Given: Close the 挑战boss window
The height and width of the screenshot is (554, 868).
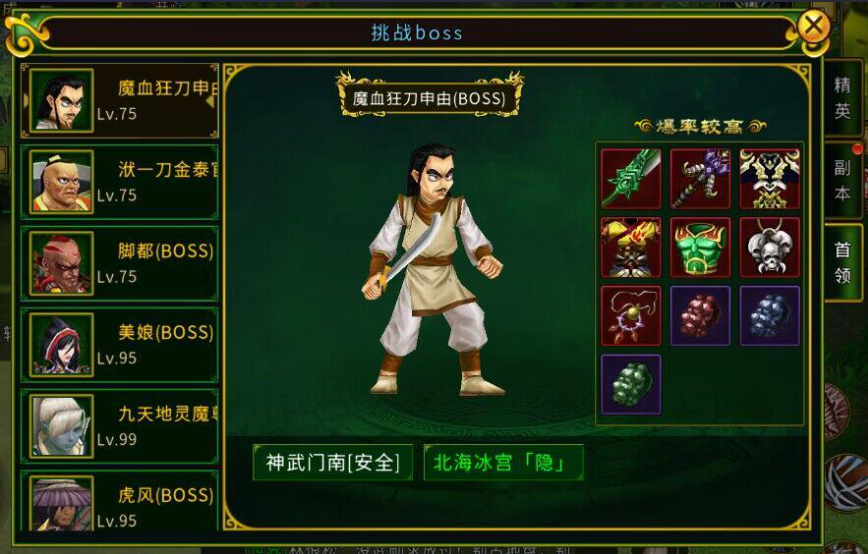Looking at the screenshot, I should coord(813,26).
